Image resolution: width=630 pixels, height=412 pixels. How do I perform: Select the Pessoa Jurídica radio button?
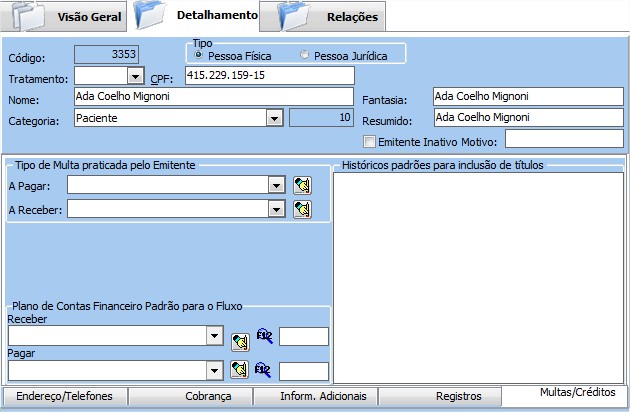305,56
